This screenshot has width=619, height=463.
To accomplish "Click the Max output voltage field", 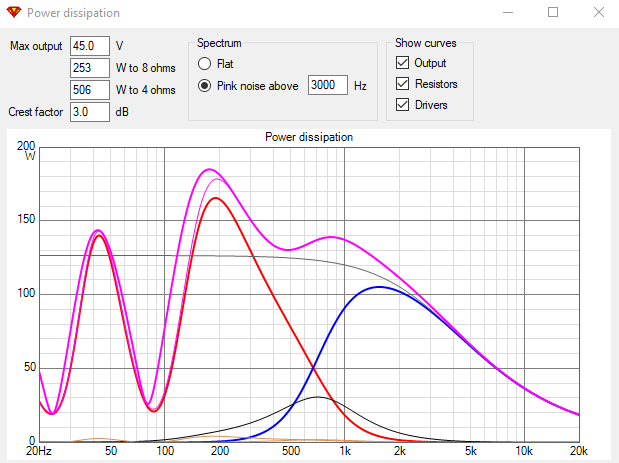I will pyautogui.click(x=90, y=46).
